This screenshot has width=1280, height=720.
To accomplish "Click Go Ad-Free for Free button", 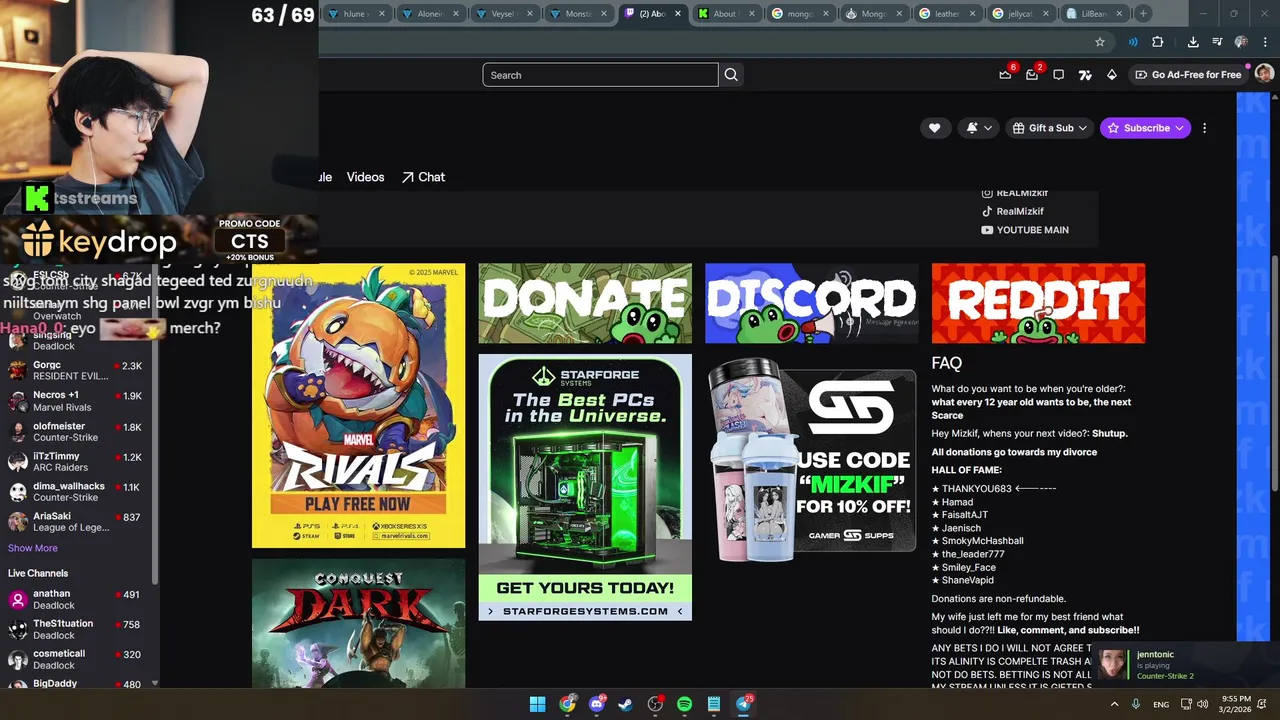I will pos(1188,75).
